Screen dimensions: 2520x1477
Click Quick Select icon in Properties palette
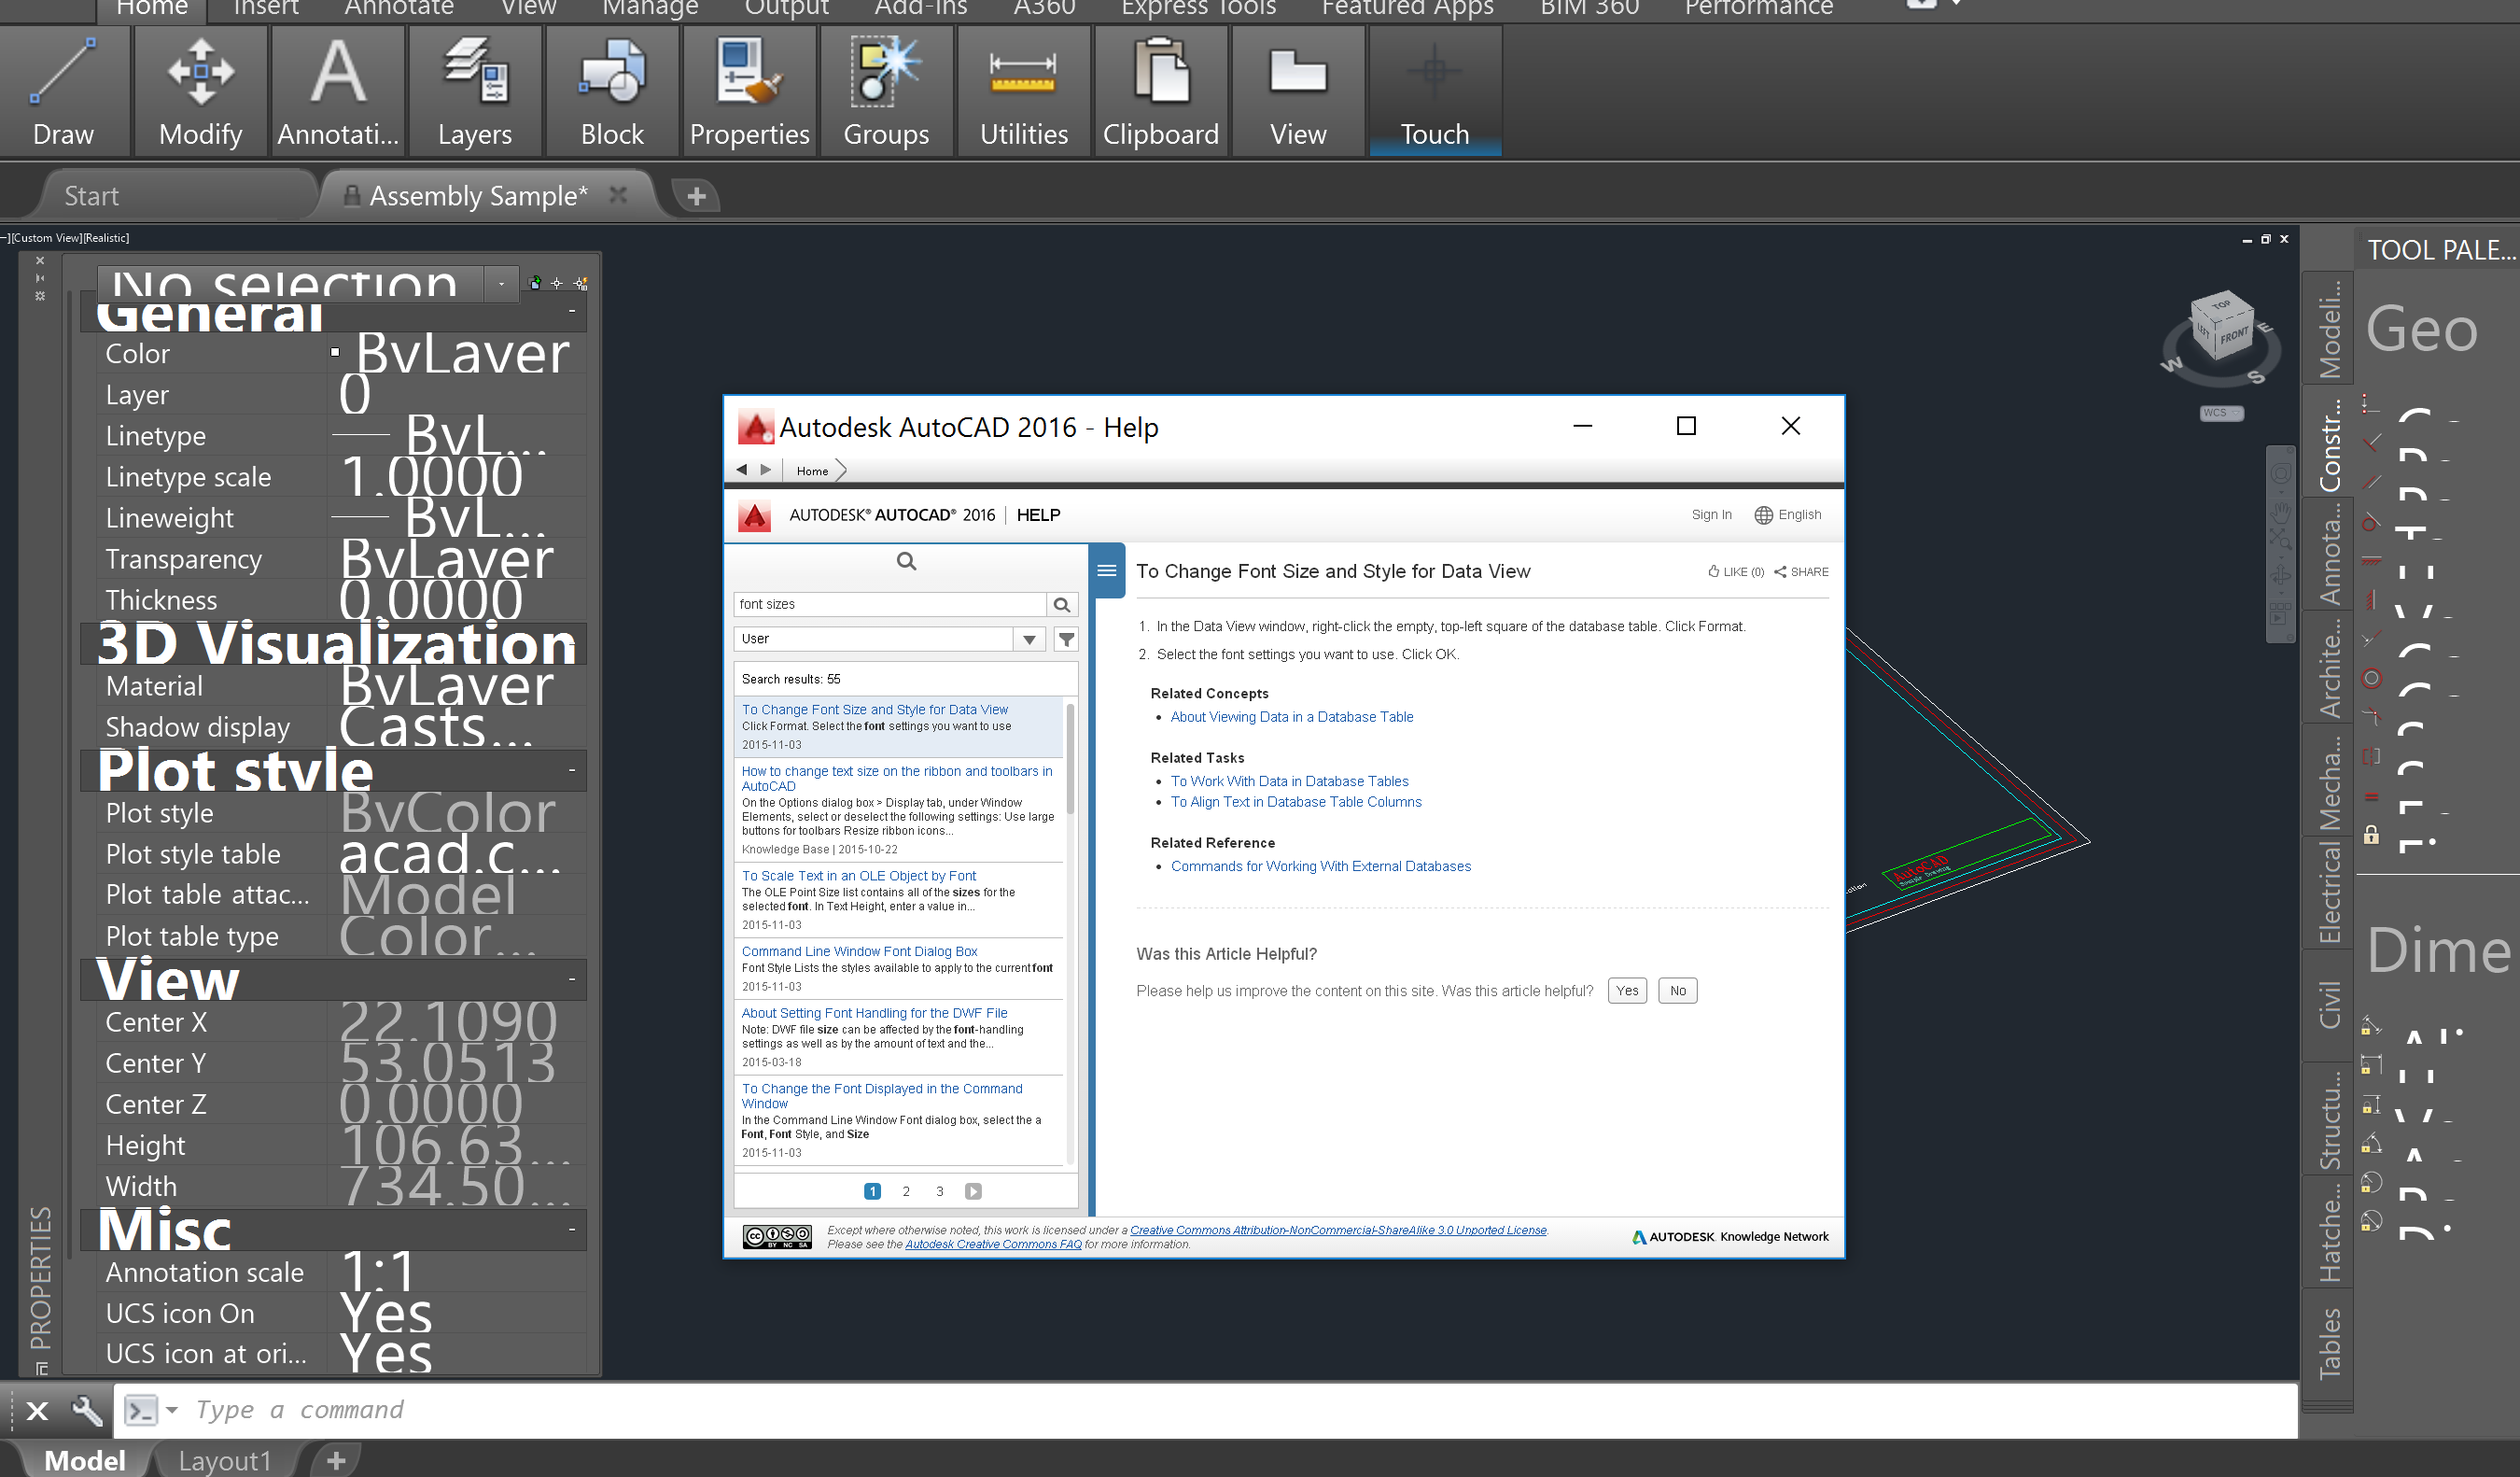[580, 283]
